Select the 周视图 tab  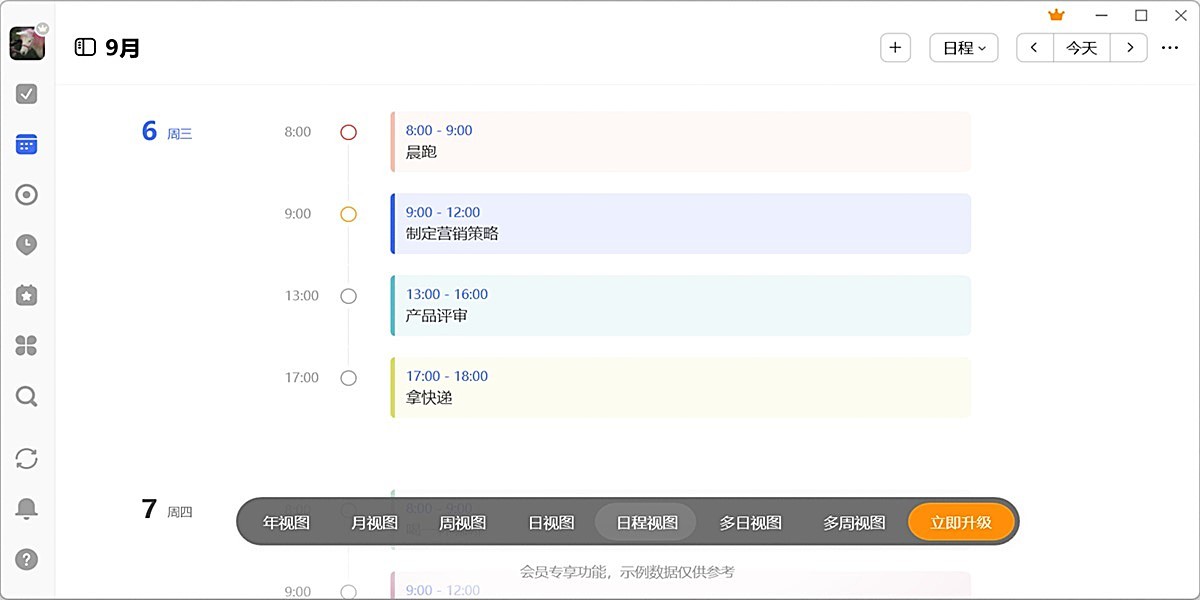(x=463, y=522)
